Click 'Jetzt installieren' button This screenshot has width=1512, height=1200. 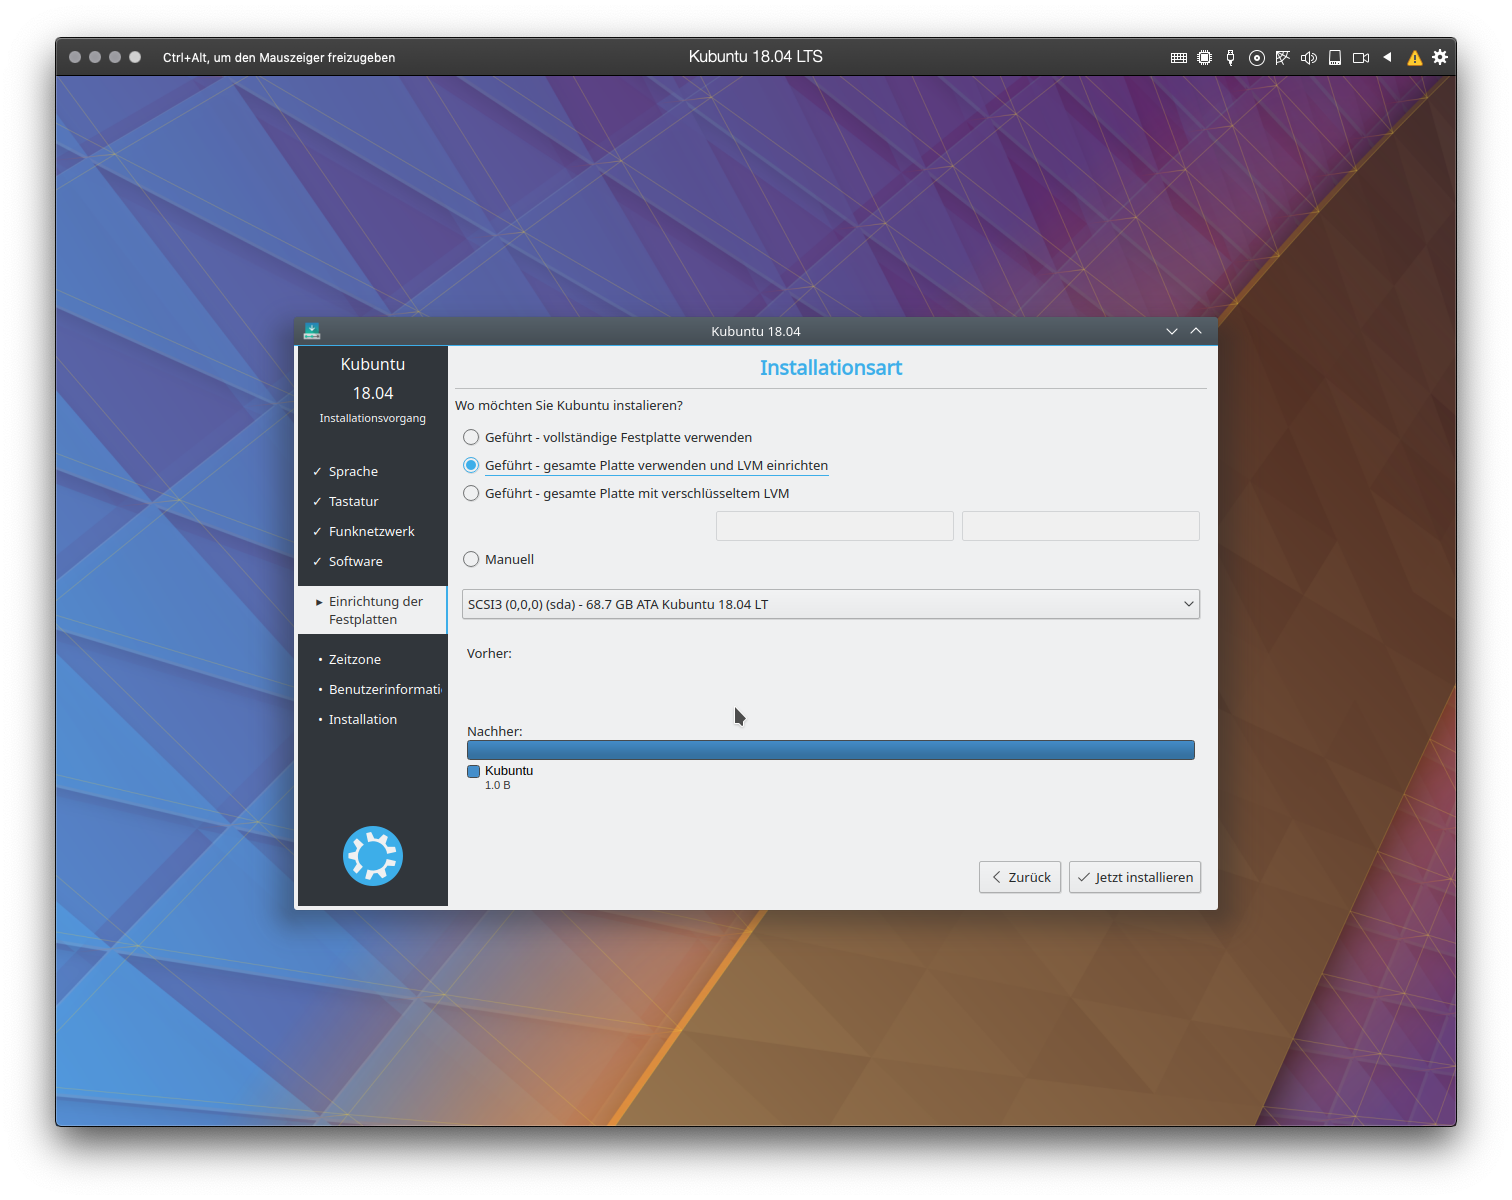pos(1135,877)
